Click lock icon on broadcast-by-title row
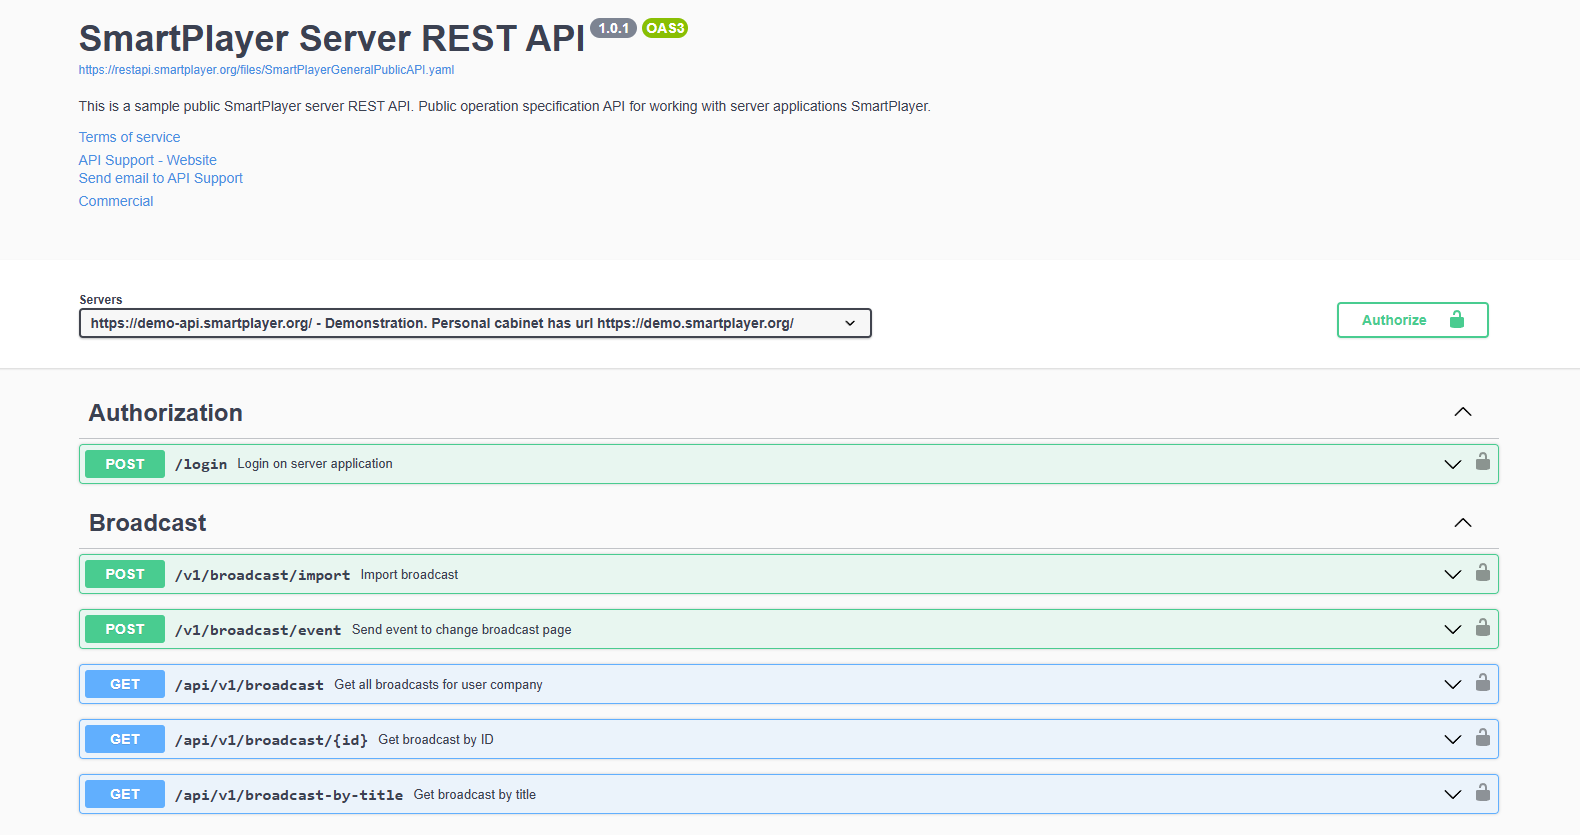Viewport: 1580px width, 835px height. (x=1483, y=793)
